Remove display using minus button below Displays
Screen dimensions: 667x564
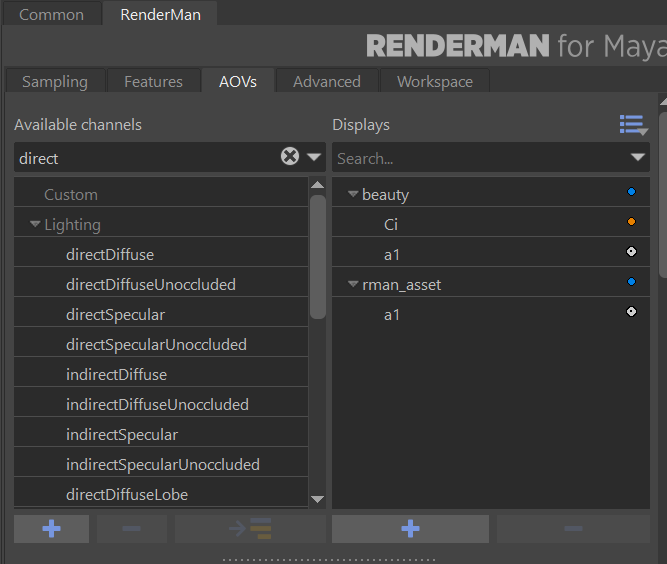(x=573, y=529)
